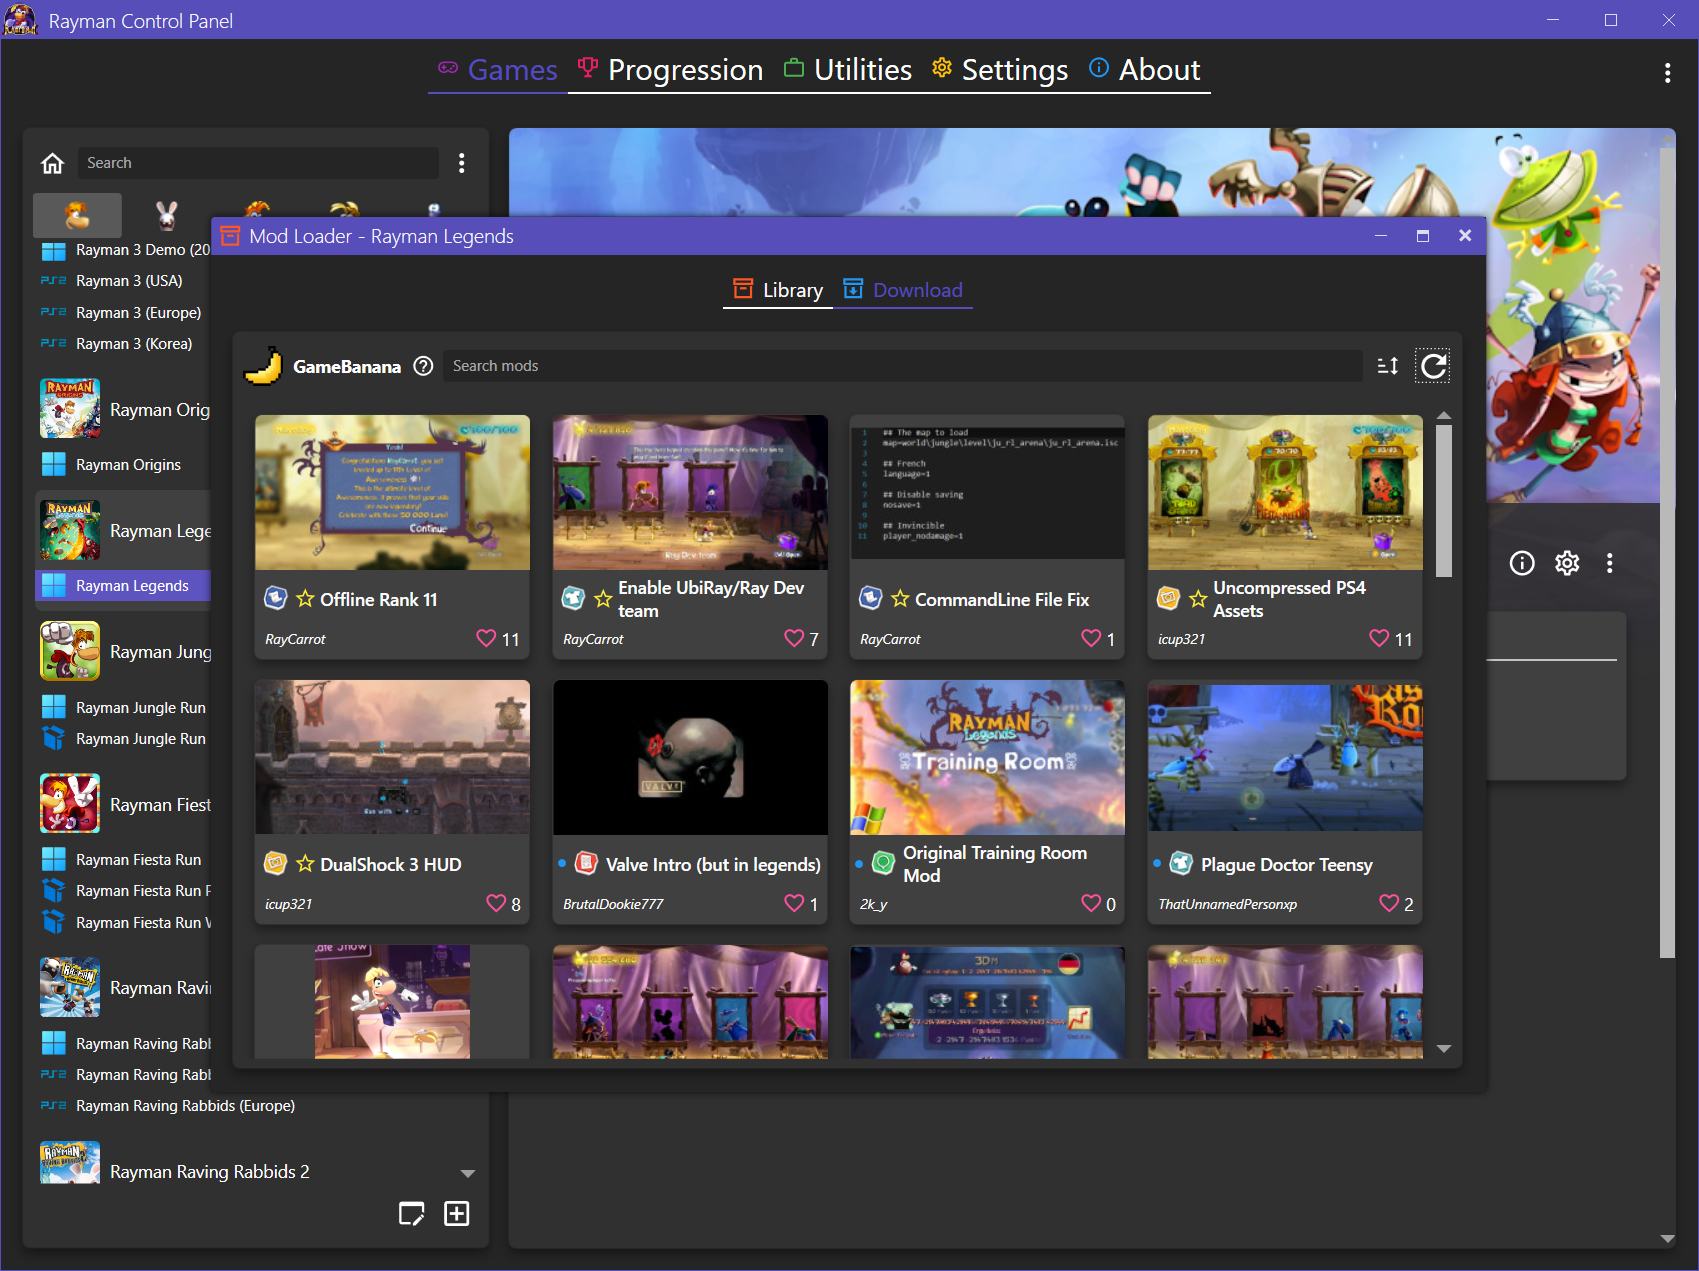Screen dimensions: 1699x1271
Task: Refresh the GameBanana mods list
Action: click(x=1434, y=366)
